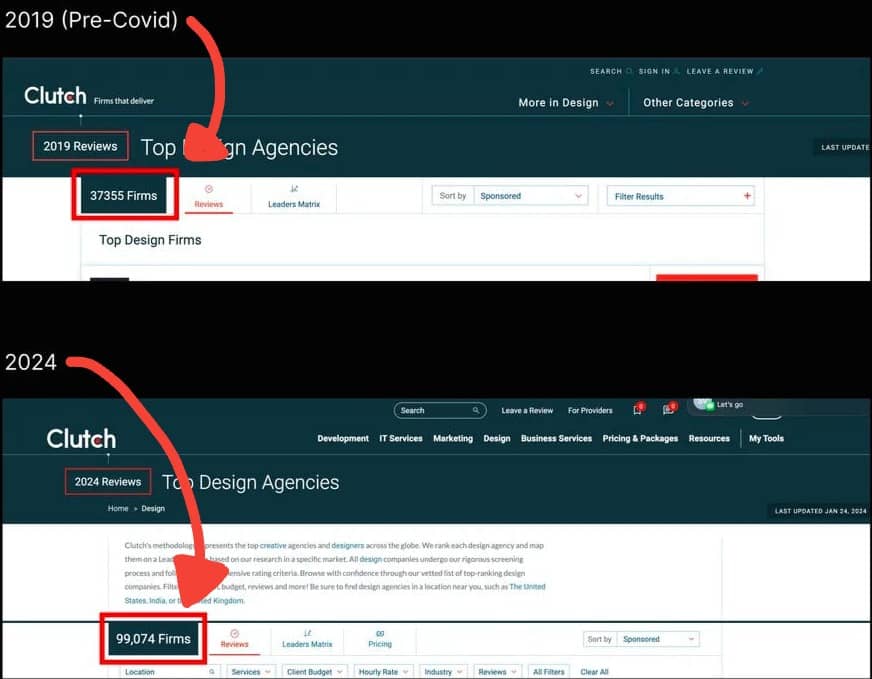
Task: Select the Reviews tab in the 2024 page
Action: tap(234, 638)
